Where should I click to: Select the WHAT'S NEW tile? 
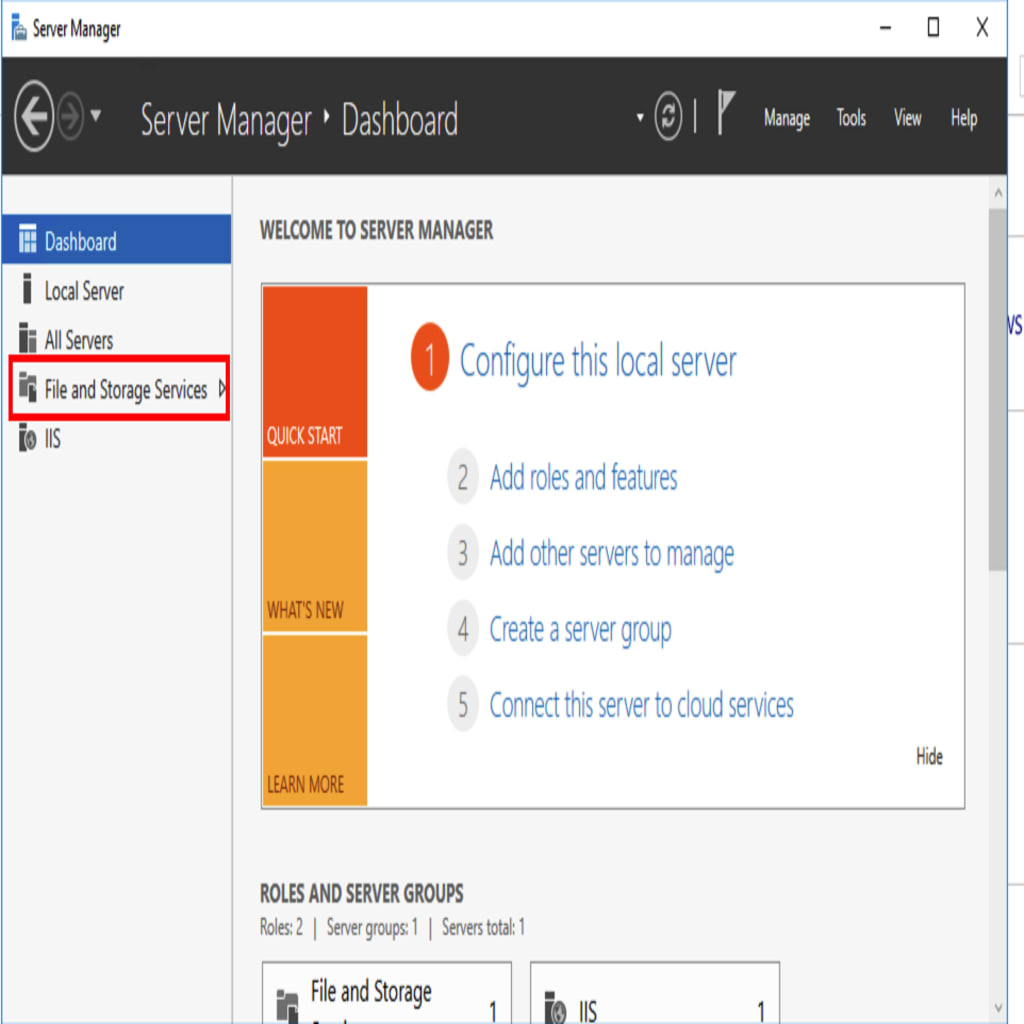coord(315,546)
